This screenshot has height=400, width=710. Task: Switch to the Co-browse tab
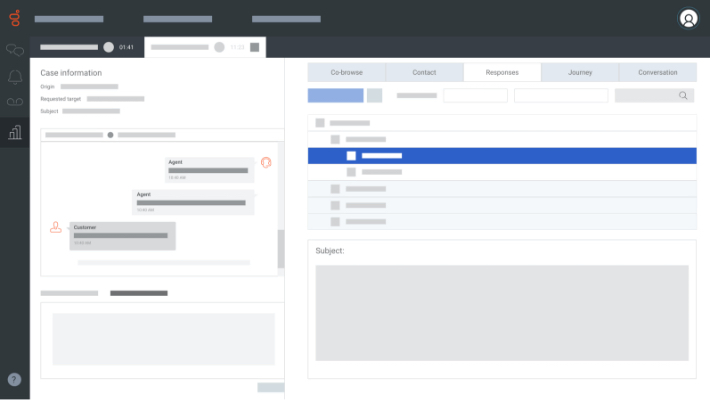[346, 72]
